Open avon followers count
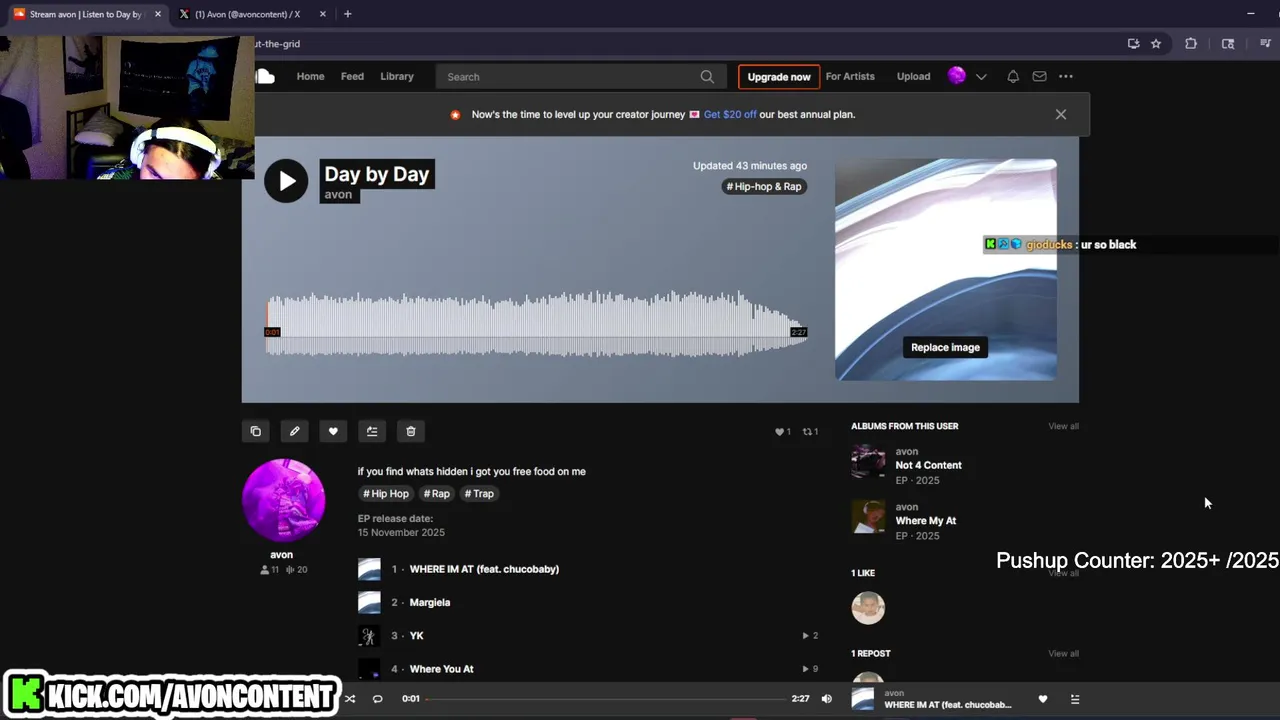Screen dimensions: 1280x720 pos(270,570)
